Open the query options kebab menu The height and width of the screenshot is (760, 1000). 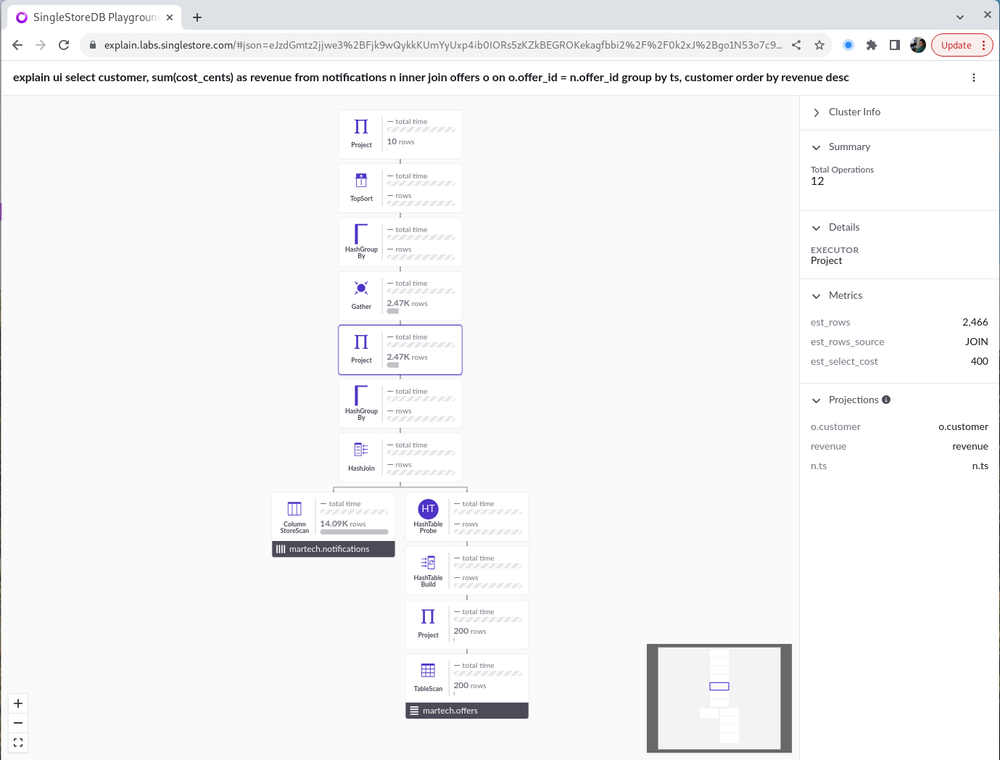click(974, 77)
